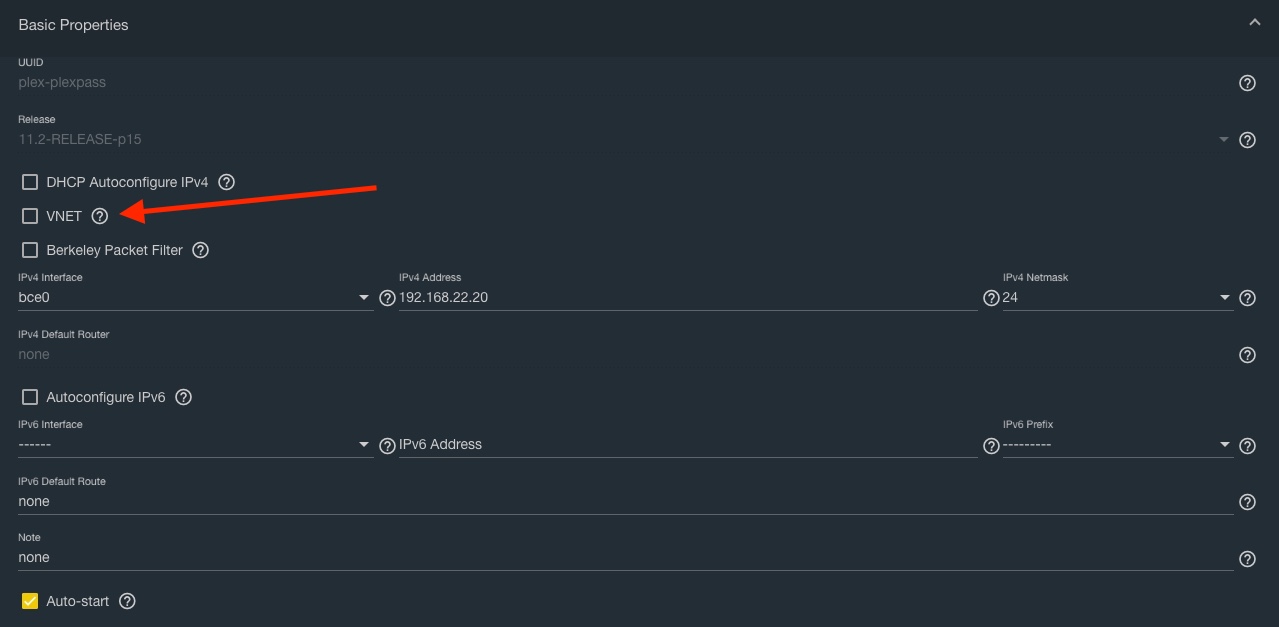The height and width of the screenshot is (627, 1279).
Task: Expand the IPv4 Netmask dropdown
Action: click(1116, 298)
